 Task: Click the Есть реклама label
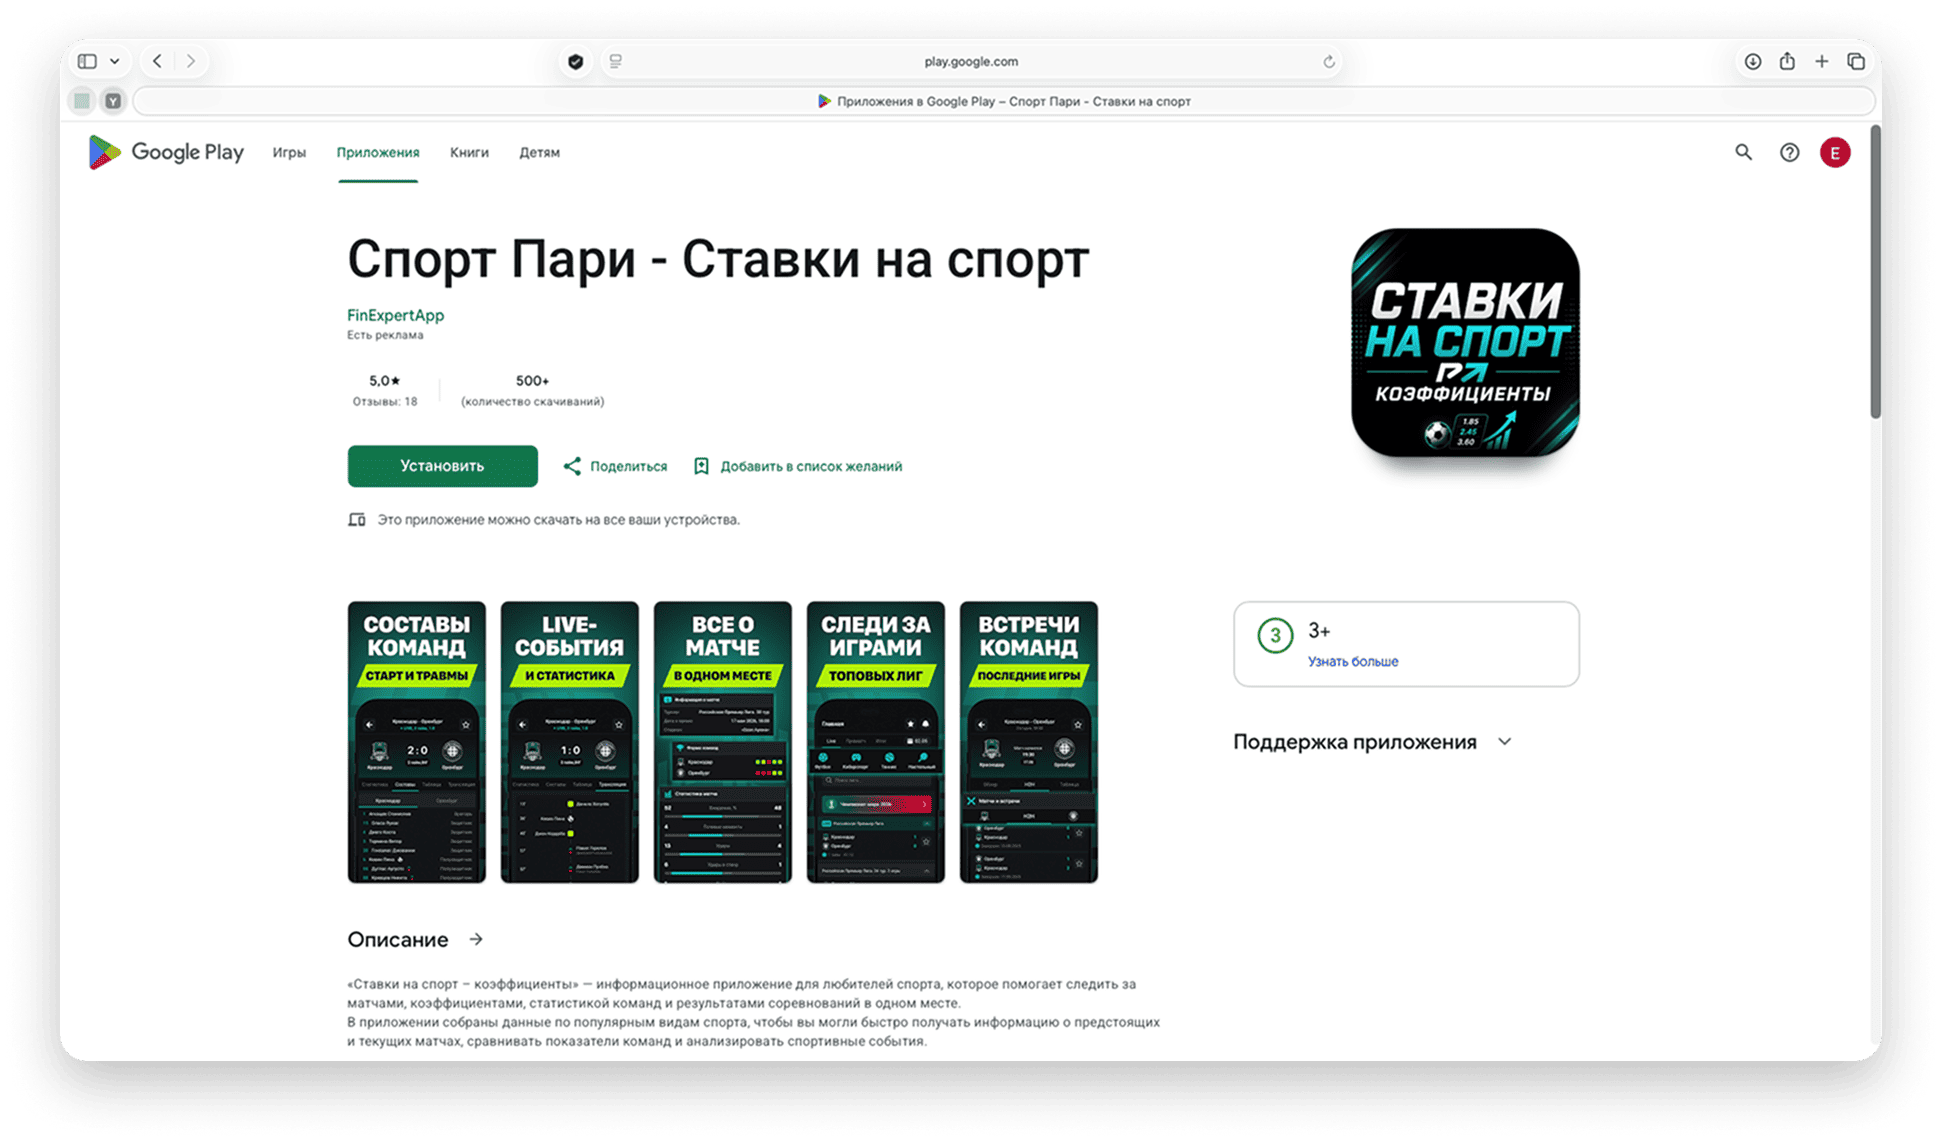385,335
